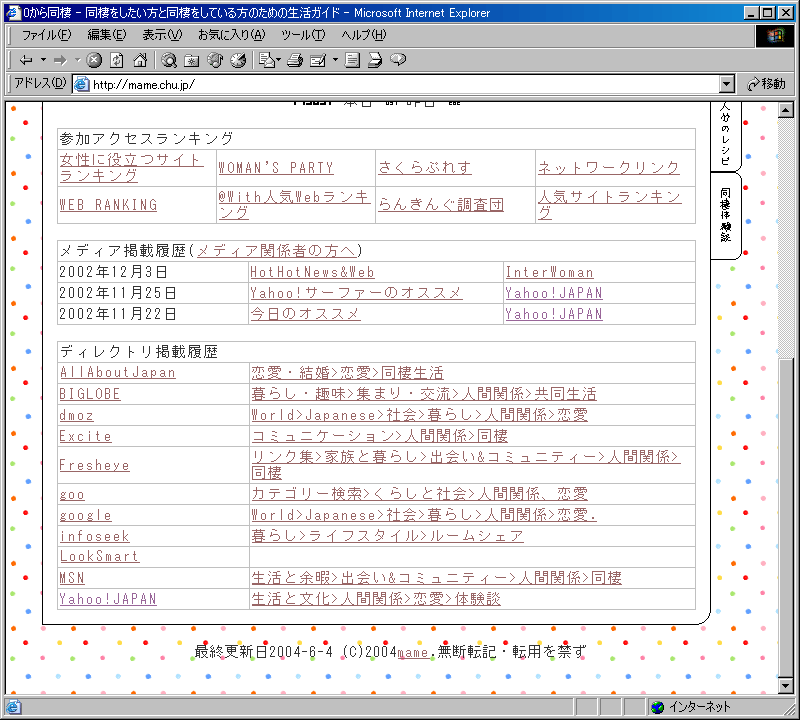800x720 pixels.
Task: Open the 編集(E) menu
Action: click(106, 35)
